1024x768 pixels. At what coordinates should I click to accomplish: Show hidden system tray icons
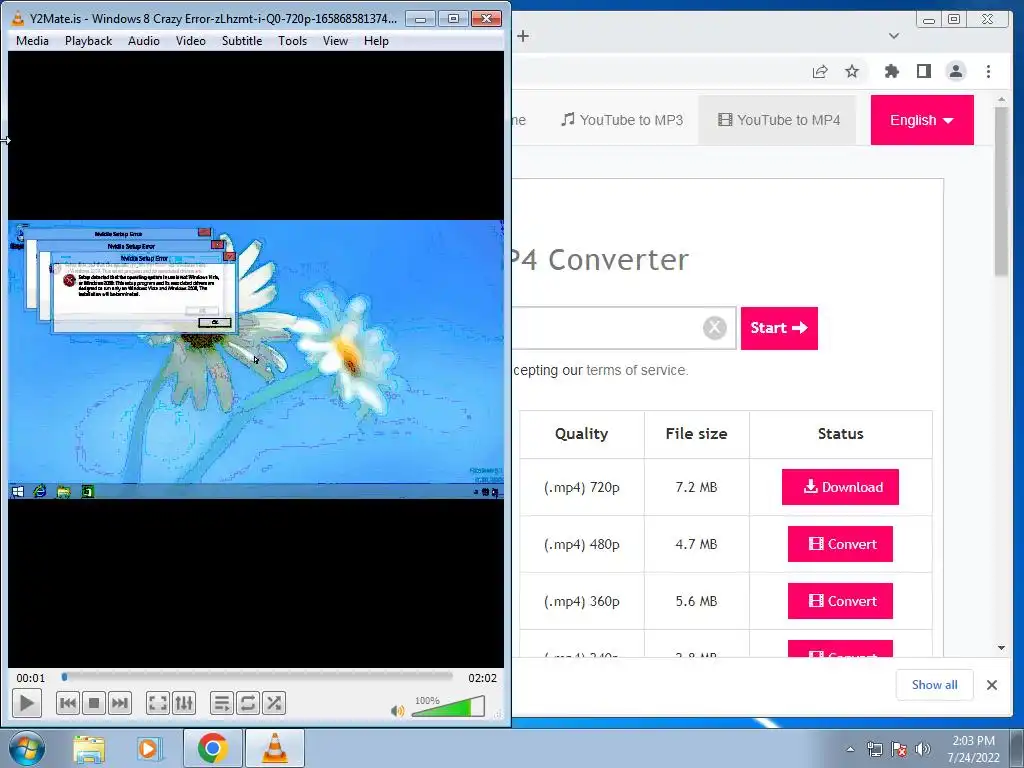coord(850,749)
